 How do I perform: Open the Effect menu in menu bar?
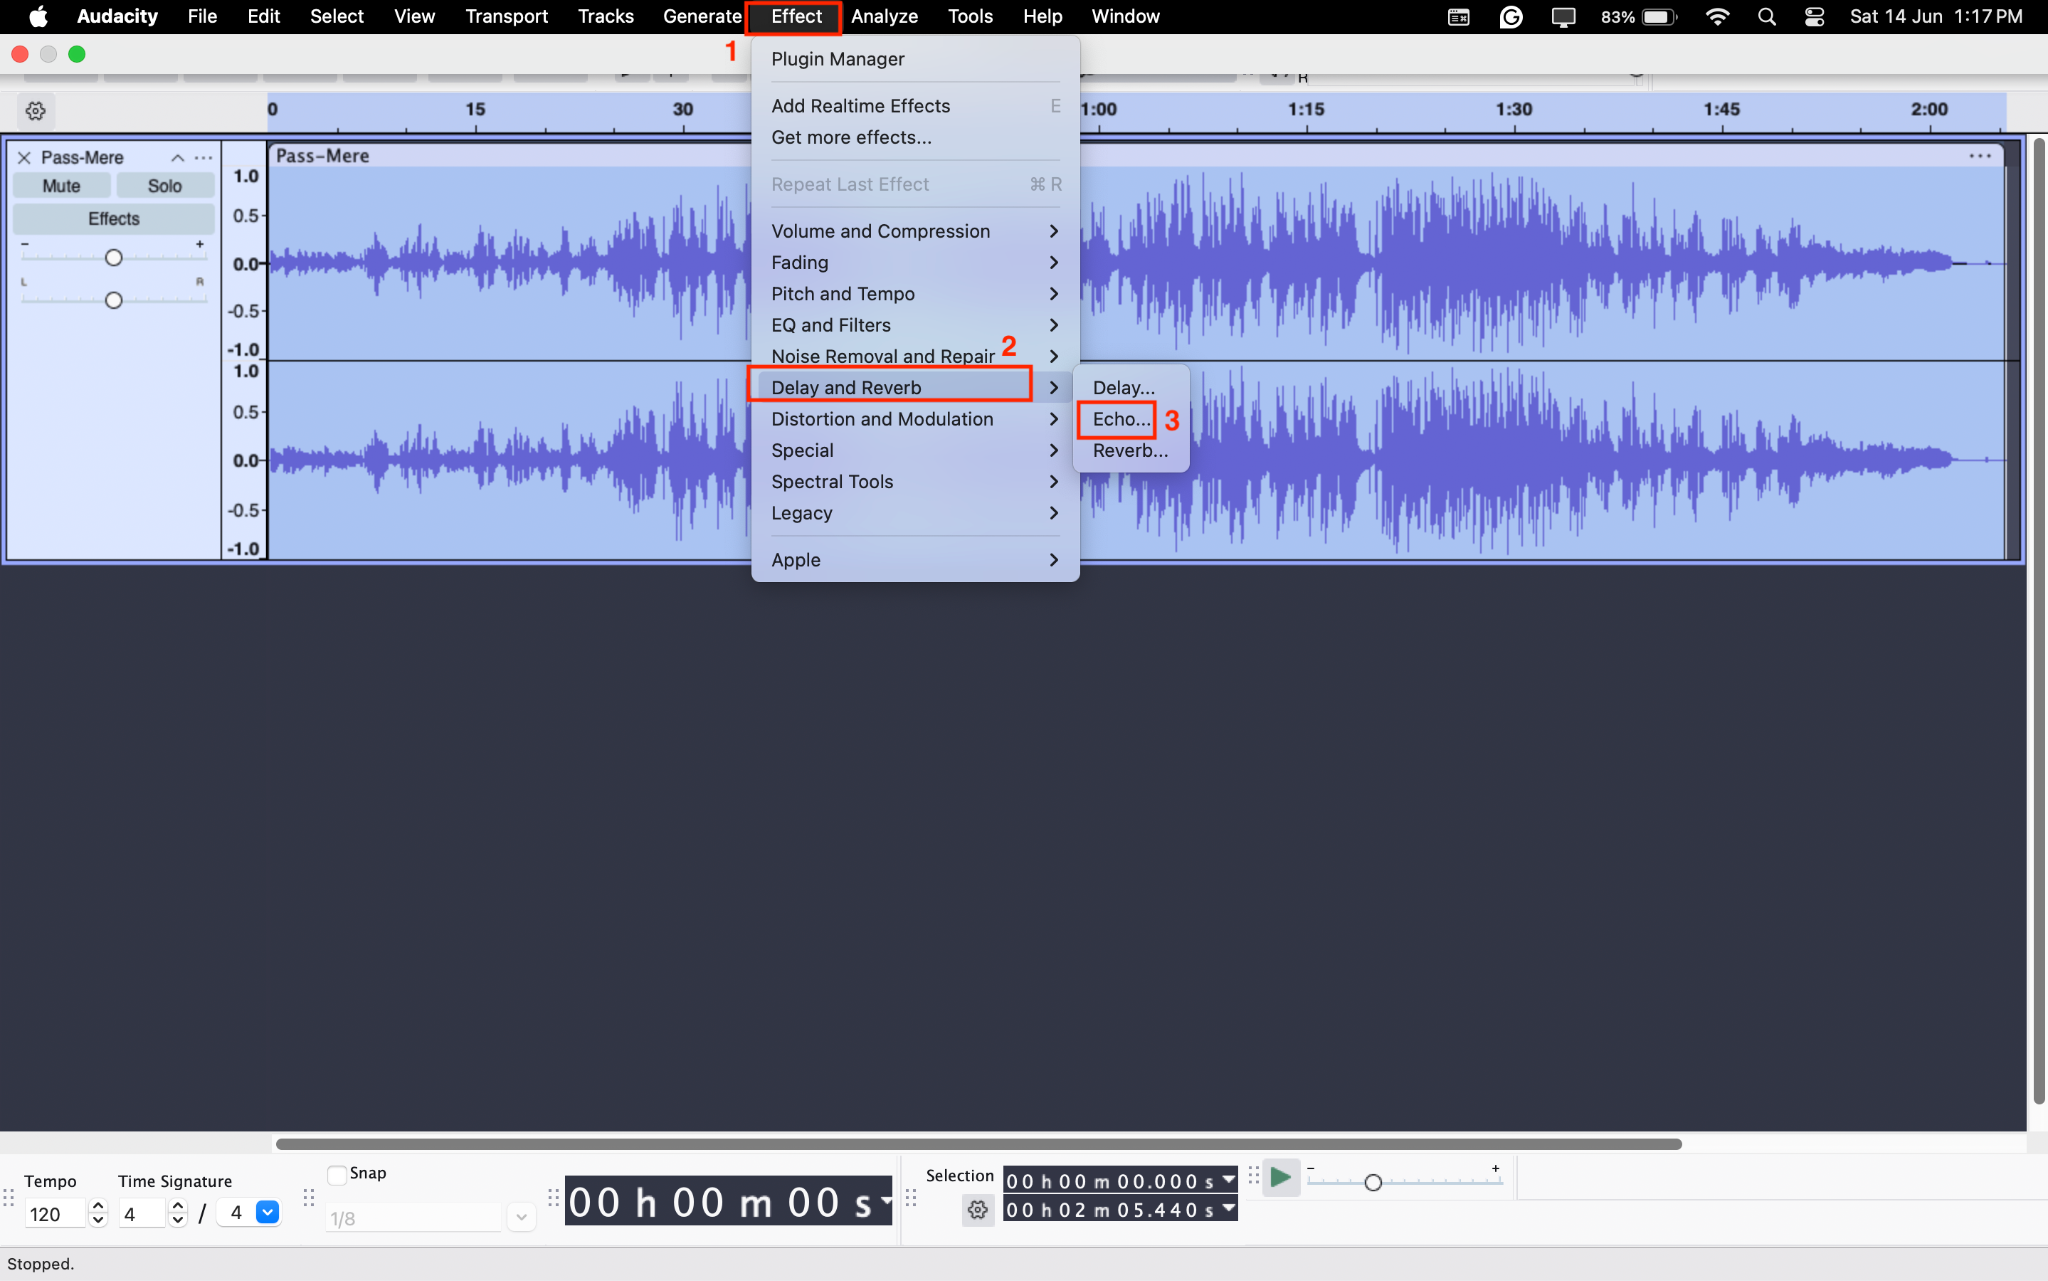796,16
